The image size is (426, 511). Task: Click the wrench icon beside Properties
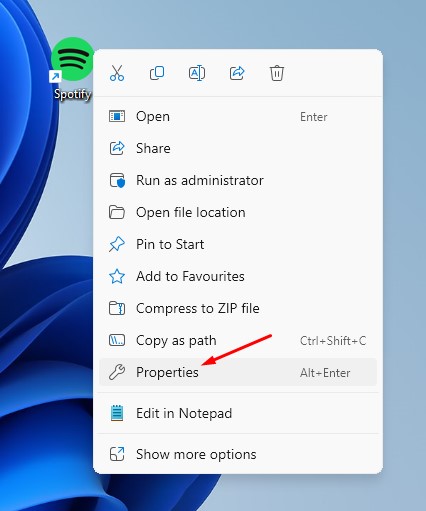(x=117, y=372)
